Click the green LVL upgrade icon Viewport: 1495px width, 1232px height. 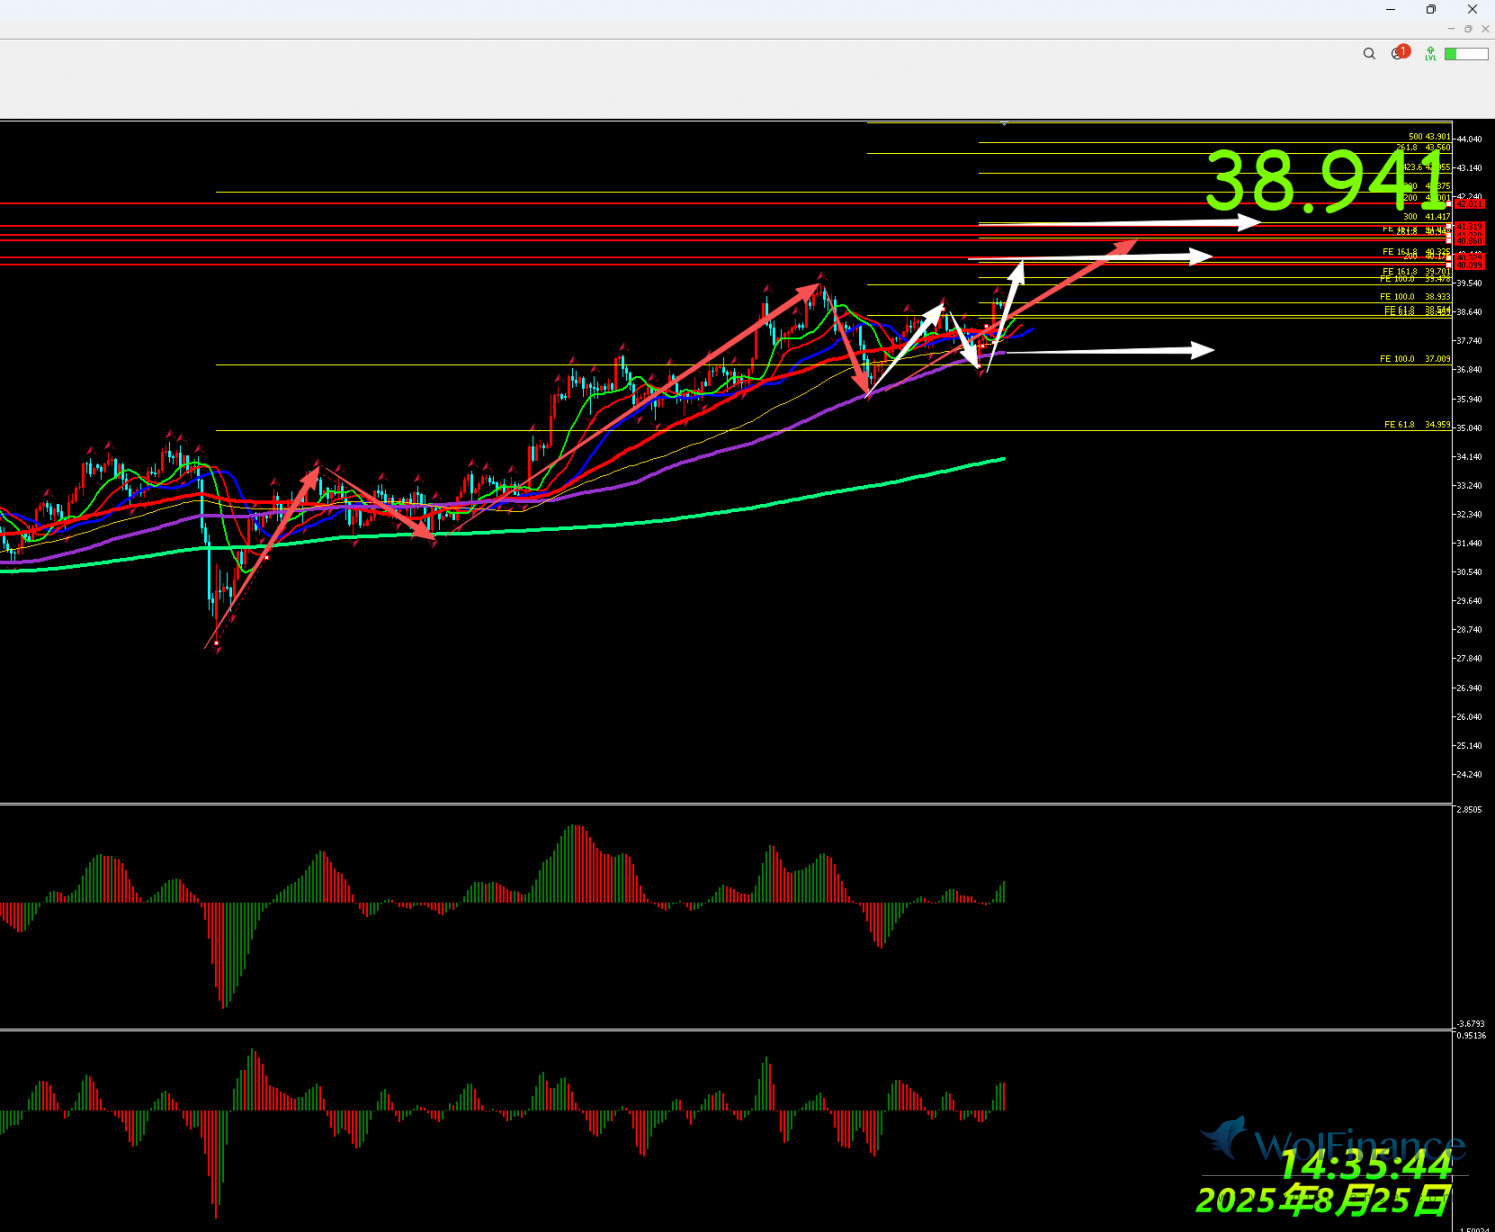(1431, 54)
